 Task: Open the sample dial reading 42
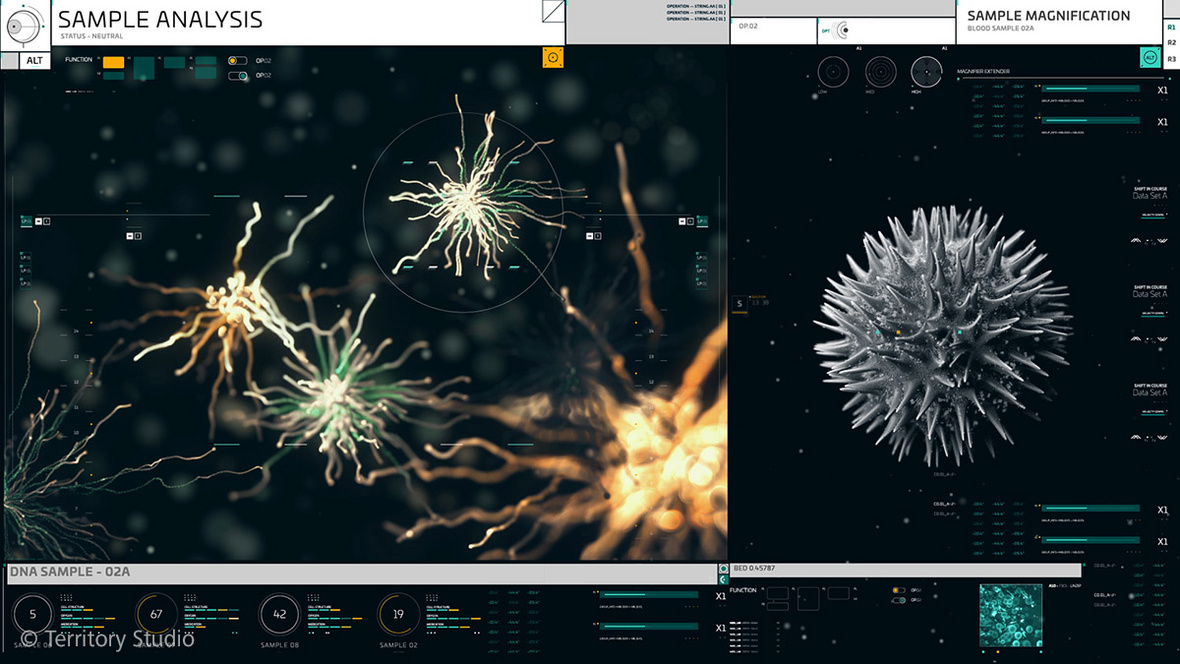pos(279,614)
